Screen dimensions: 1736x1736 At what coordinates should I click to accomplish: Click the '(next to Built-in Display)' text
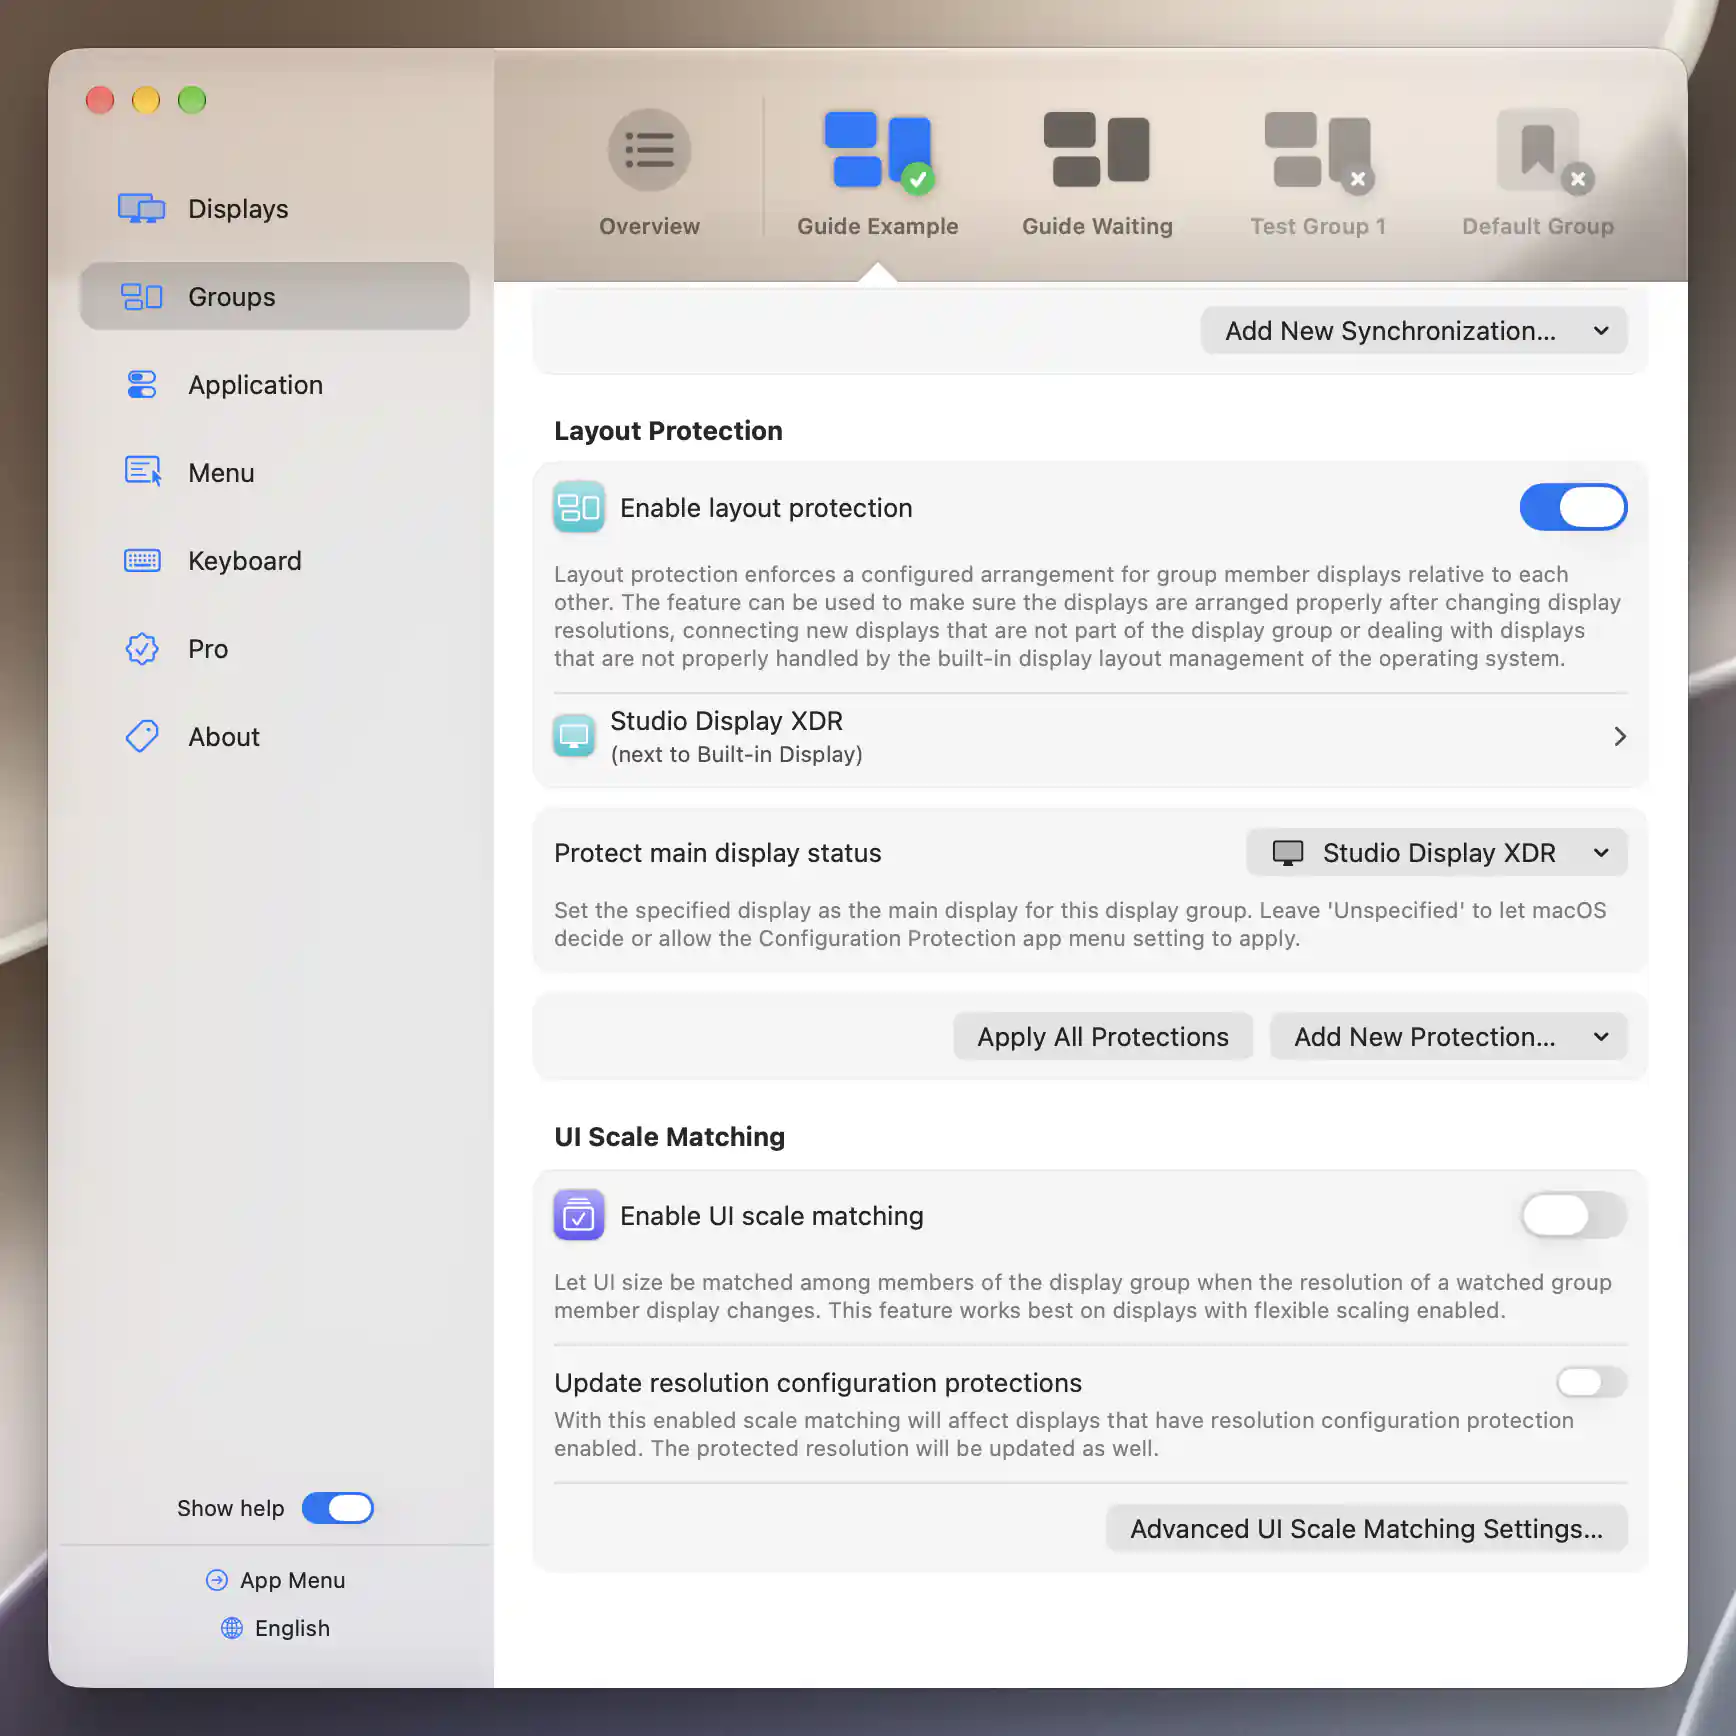[736, 755]
